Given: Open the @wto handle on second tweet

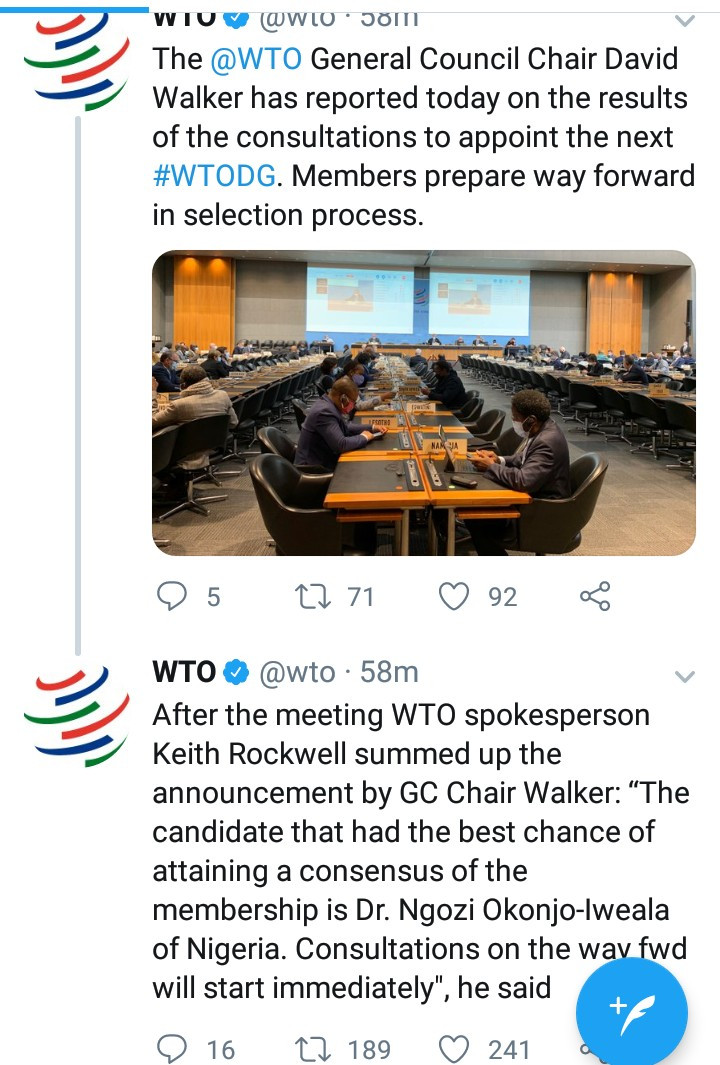Looking at the screenshot, I should click(x=297, y=673).
